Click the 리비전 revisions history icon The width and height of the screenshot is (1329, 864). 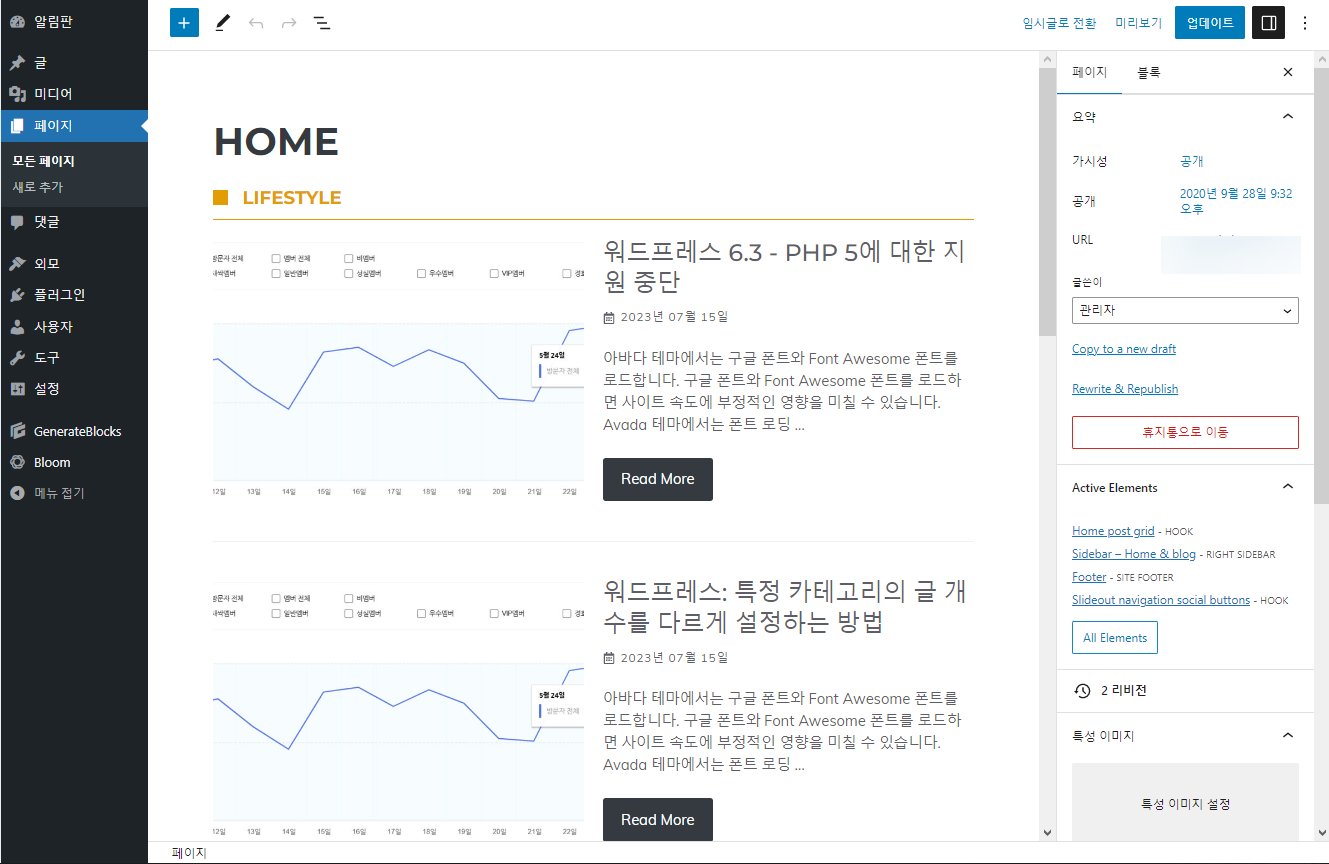pyautogui.click(x=1082, y=691)
